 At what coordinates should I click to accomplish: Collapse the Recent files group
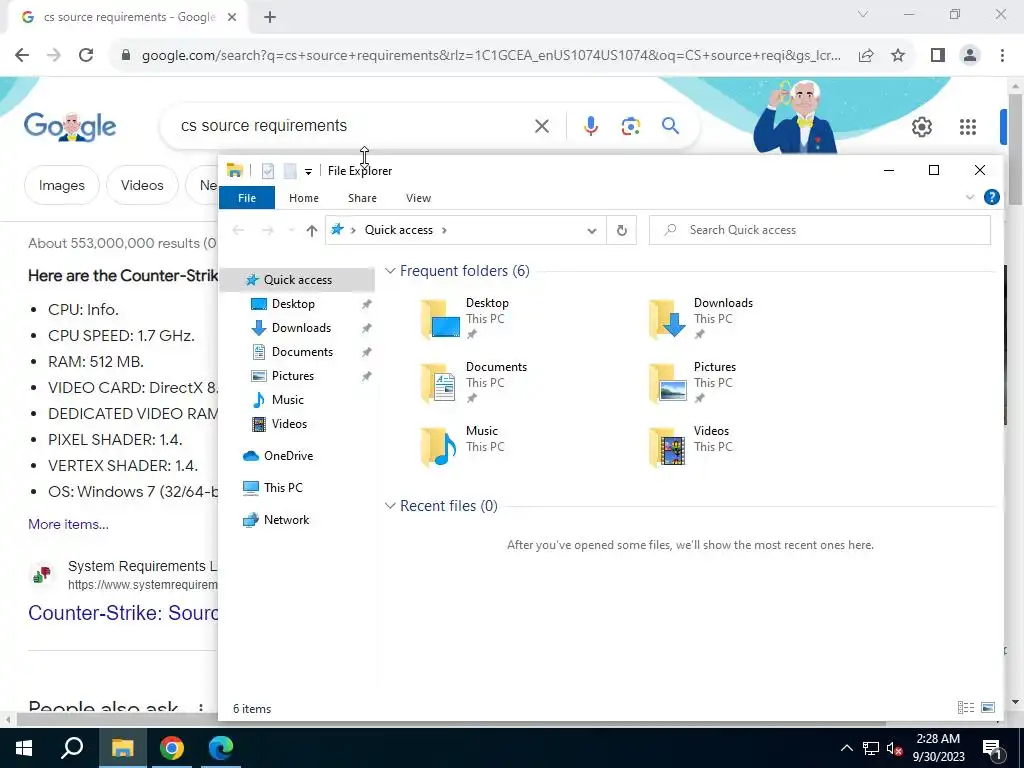[x=390, y=505]
